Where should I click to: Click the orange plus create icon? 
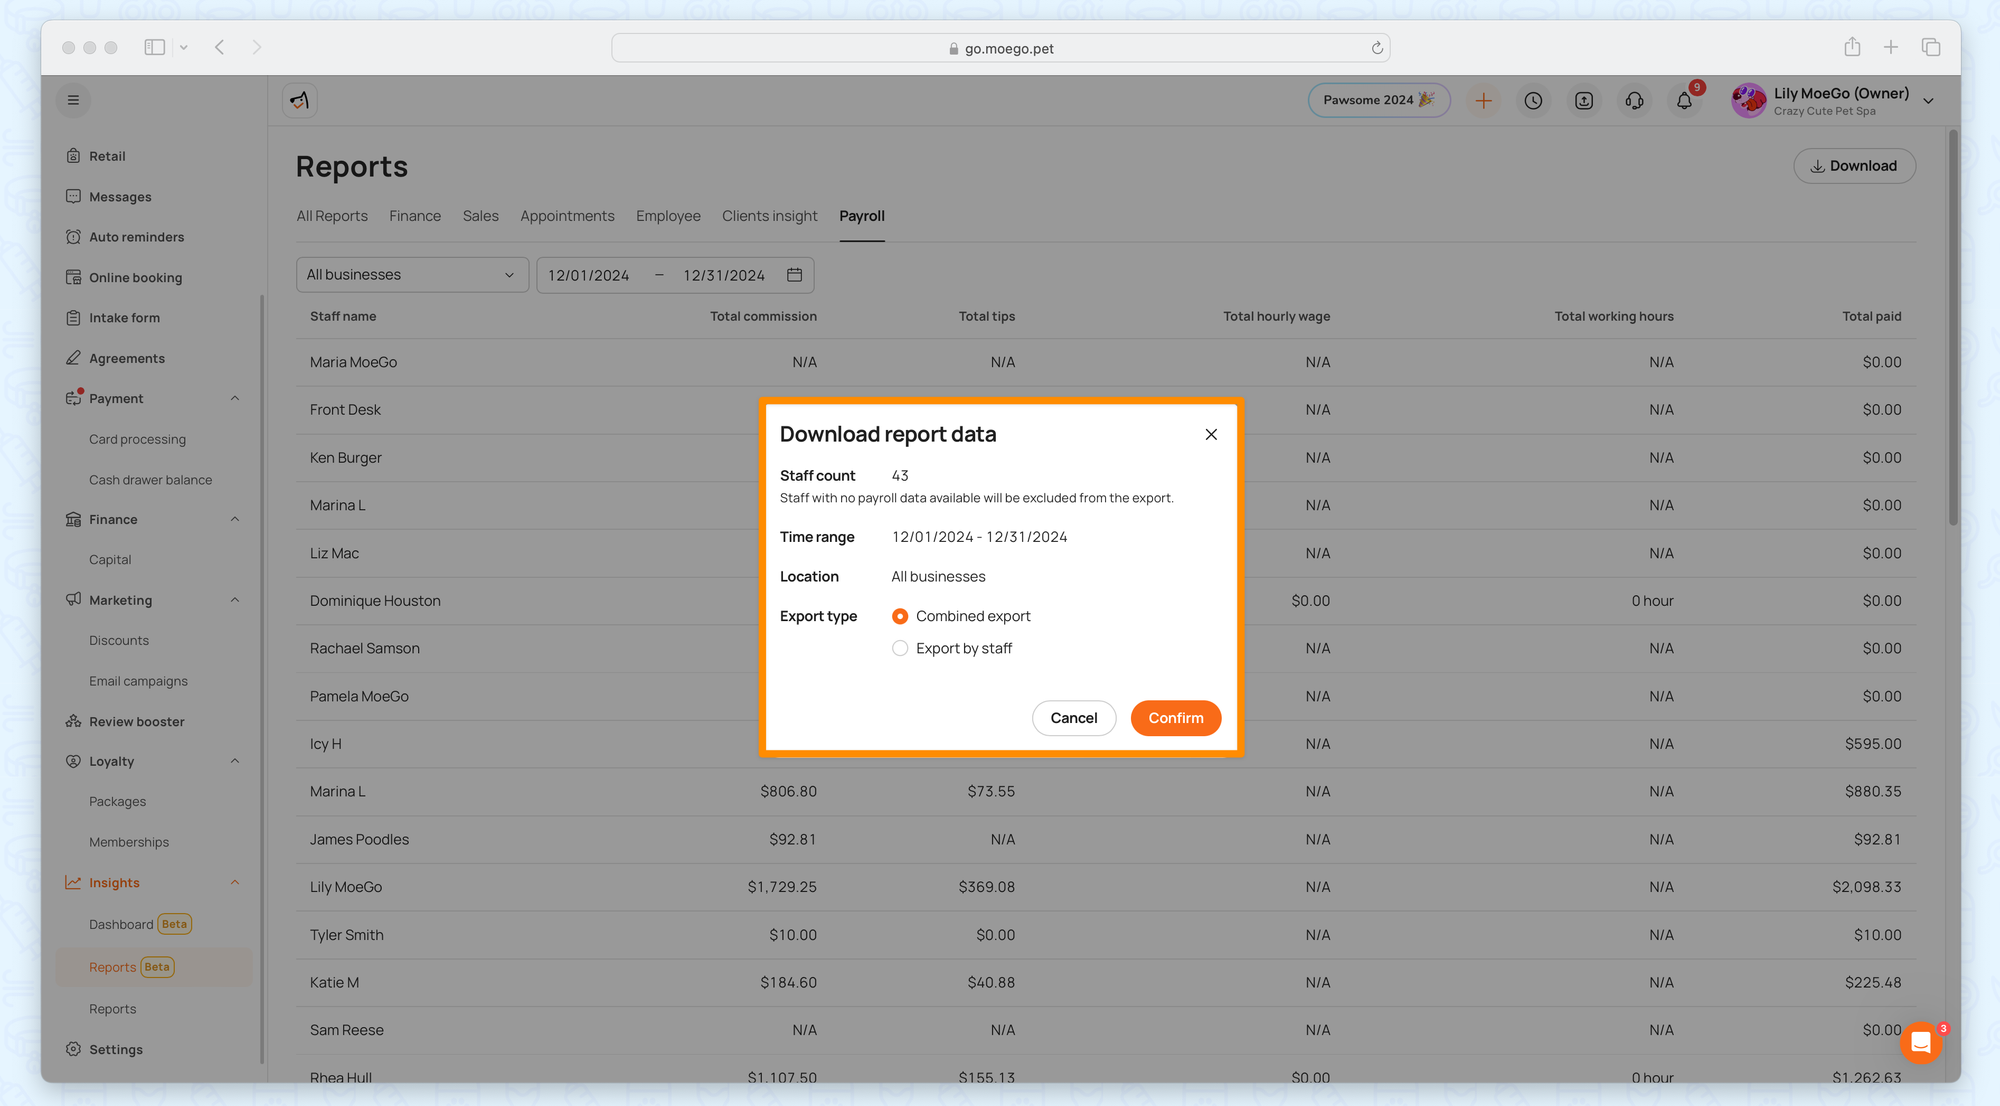point(1483,101)
